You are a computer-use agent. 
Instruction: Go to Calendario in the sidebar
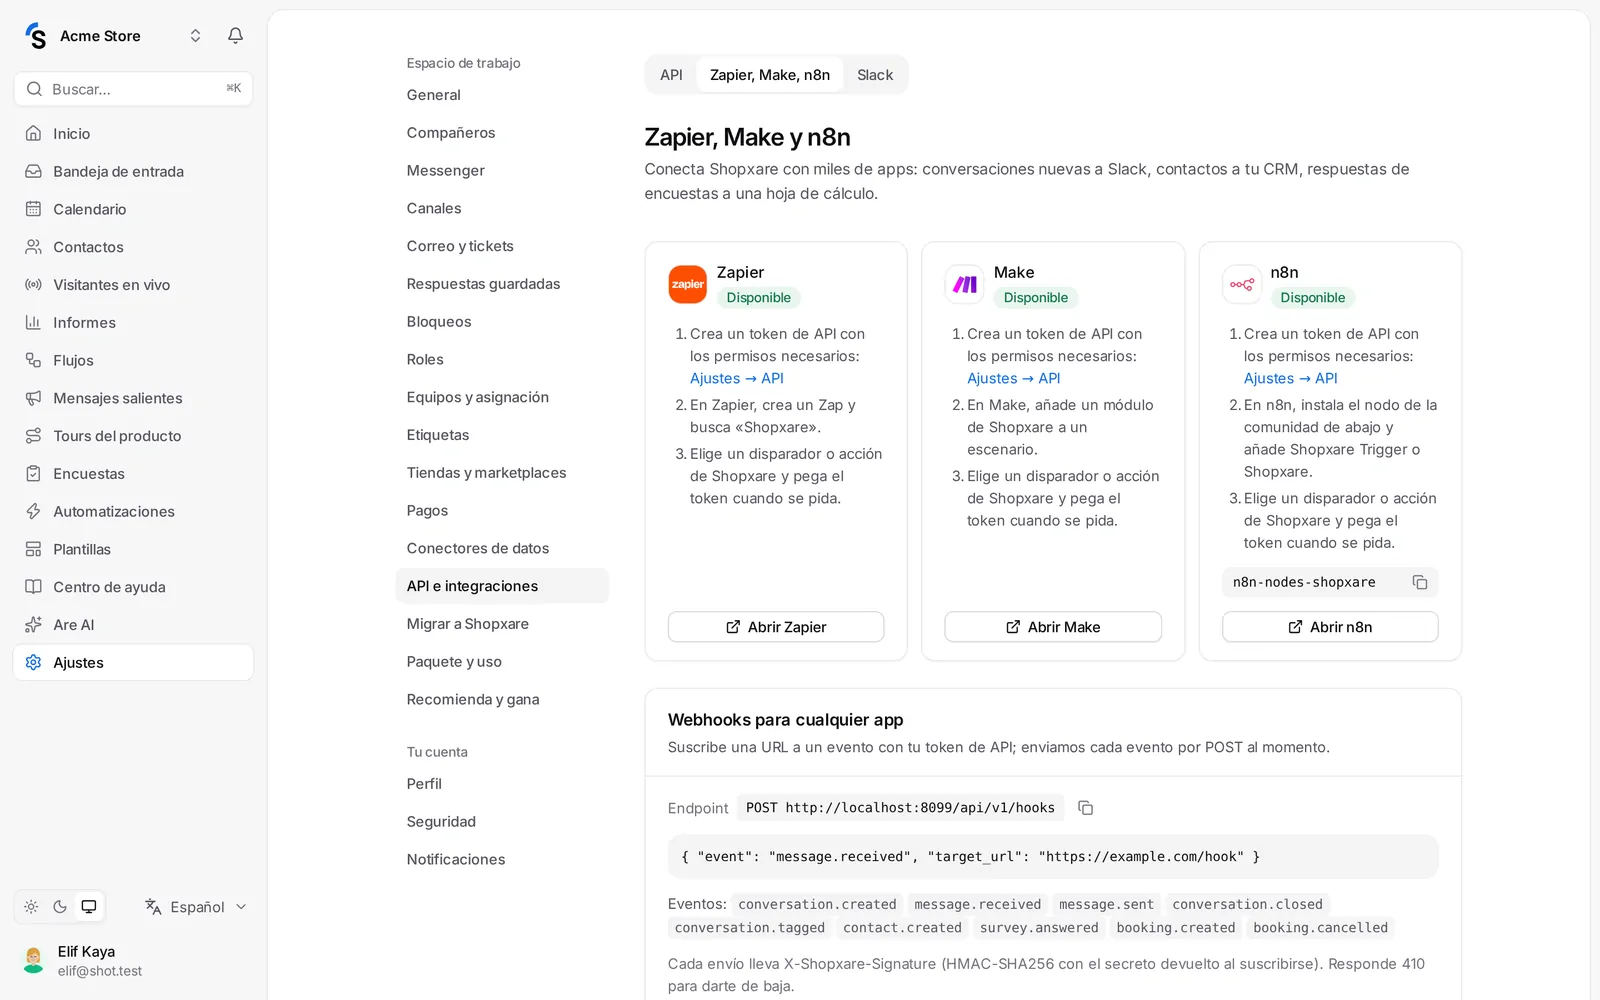133,209
